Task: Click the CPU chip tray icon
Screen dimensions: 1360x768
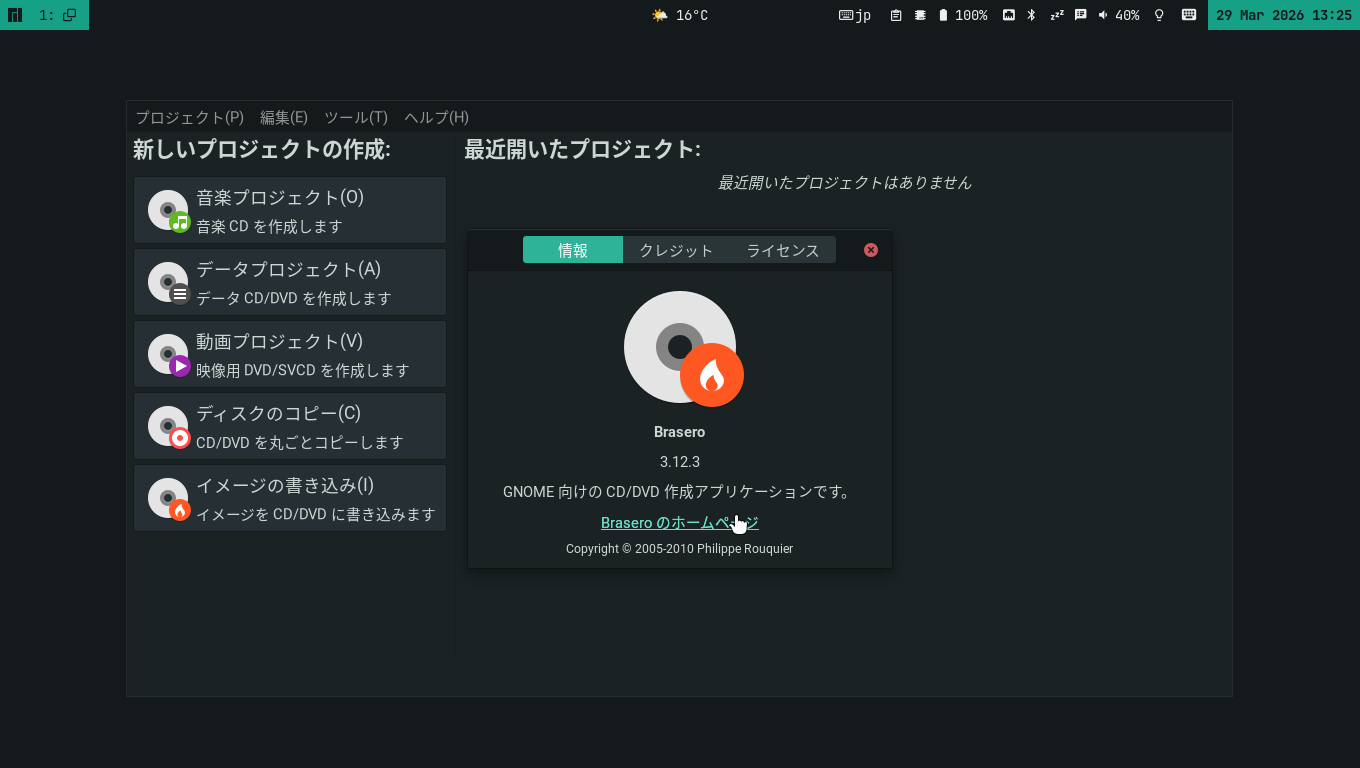Action: (x=920, y=15)
